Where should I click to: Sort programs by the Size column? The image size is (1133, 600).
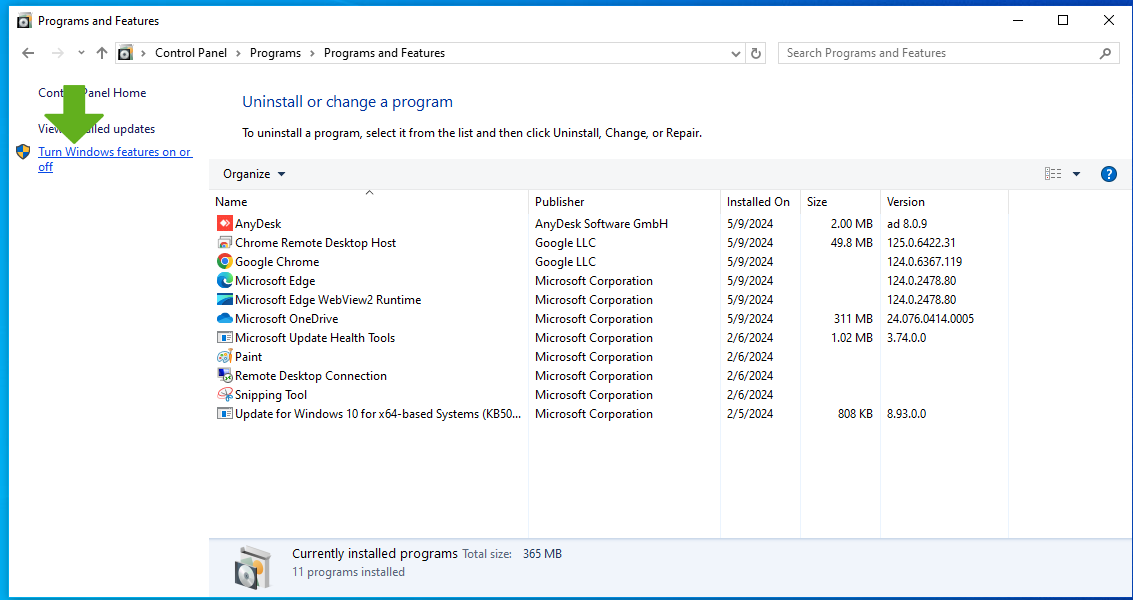pos(817,202)
